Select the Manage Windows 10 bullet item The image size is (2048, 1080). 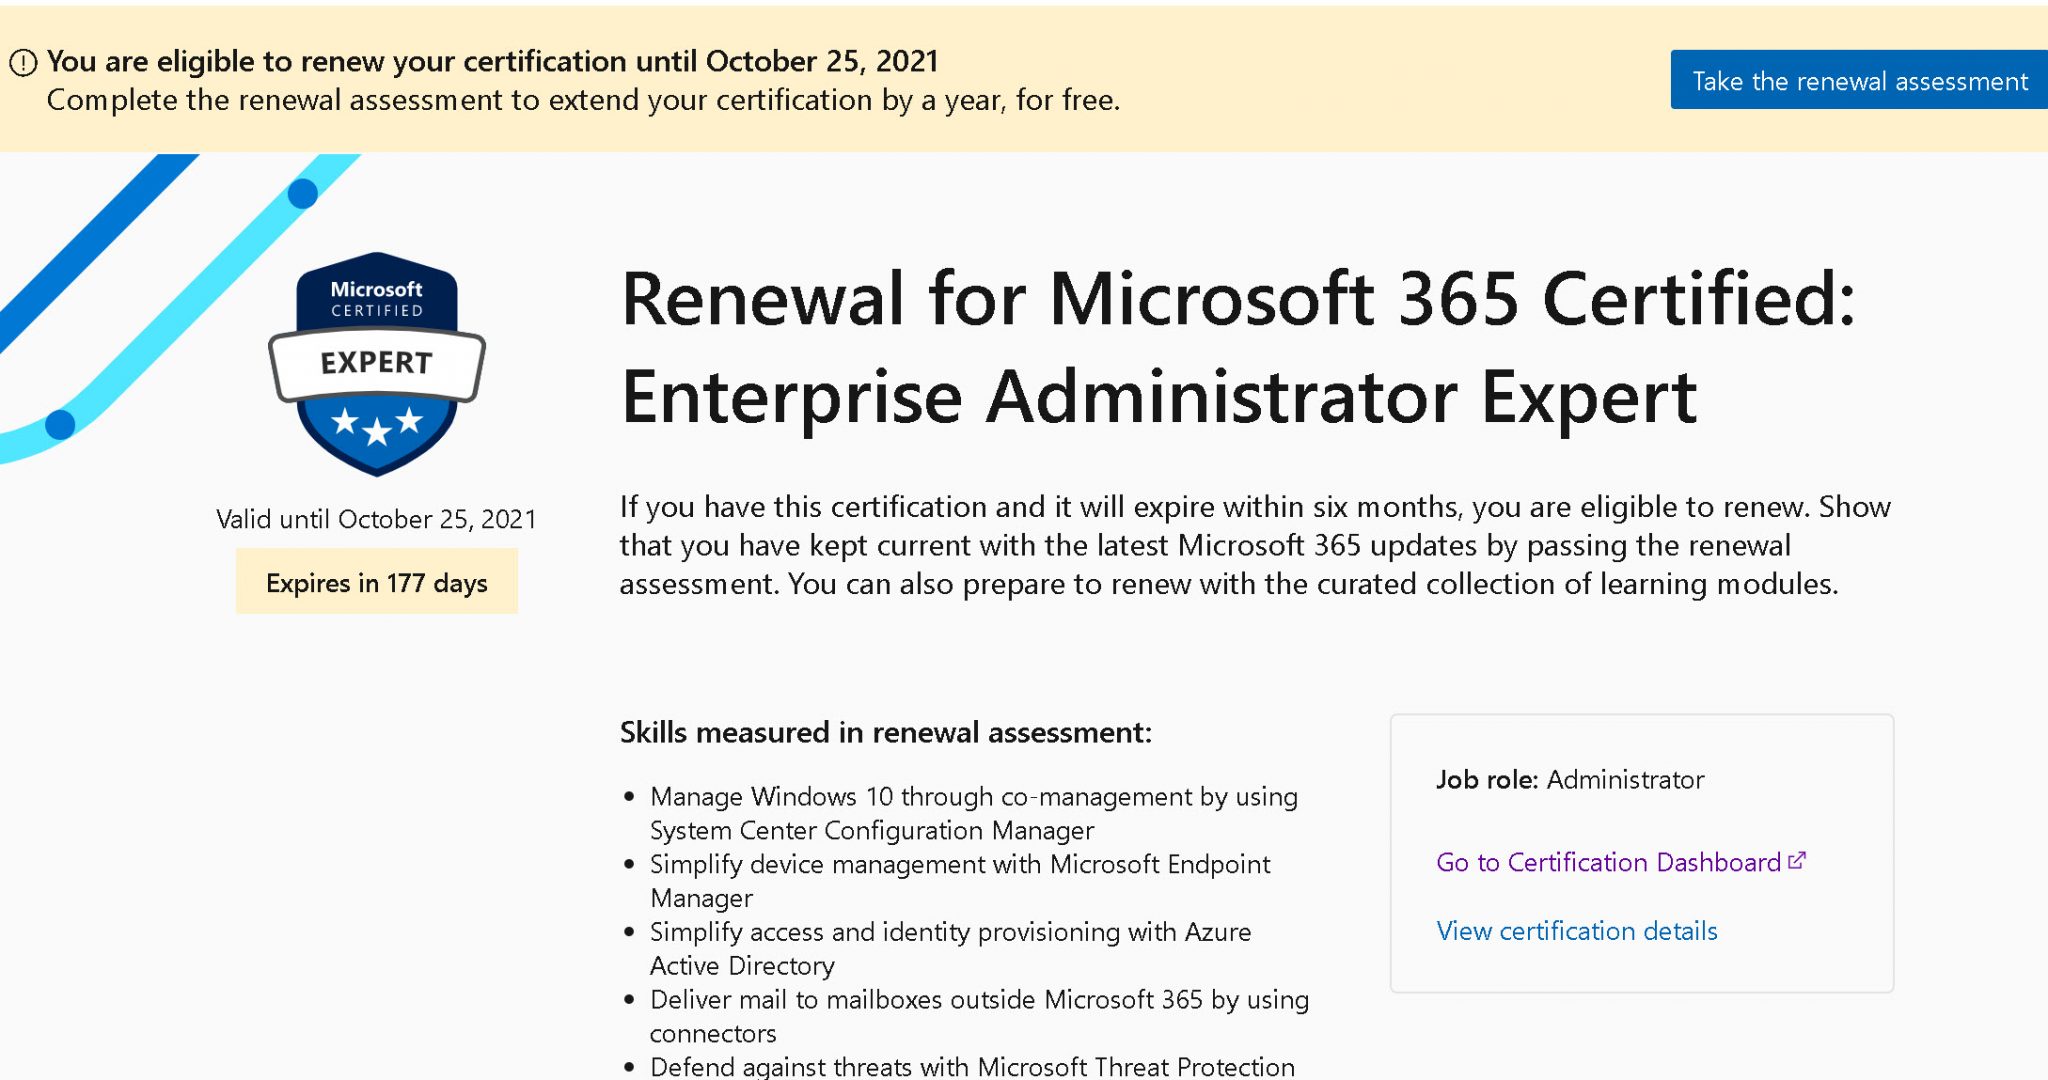[x=975, y=813]
